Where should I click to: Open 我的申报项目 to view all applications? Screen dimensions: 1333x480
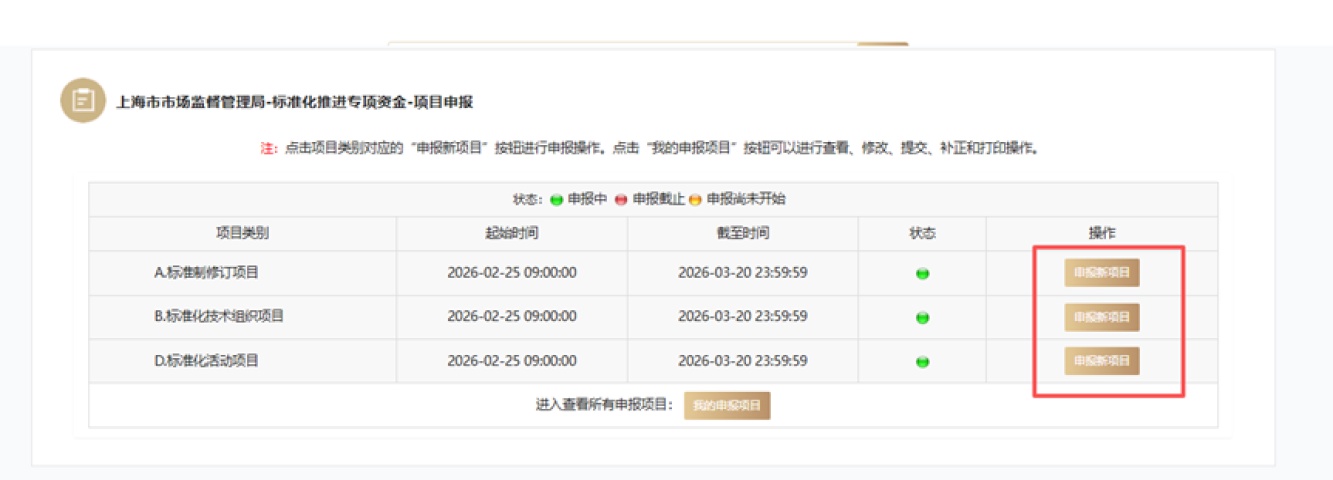tap(727, 406)
